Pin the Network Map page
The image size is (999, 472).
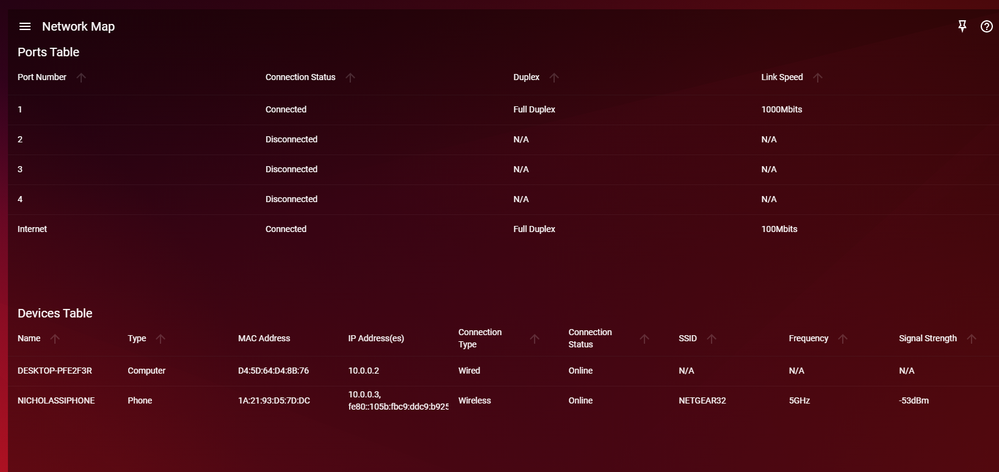coord(962,27)
